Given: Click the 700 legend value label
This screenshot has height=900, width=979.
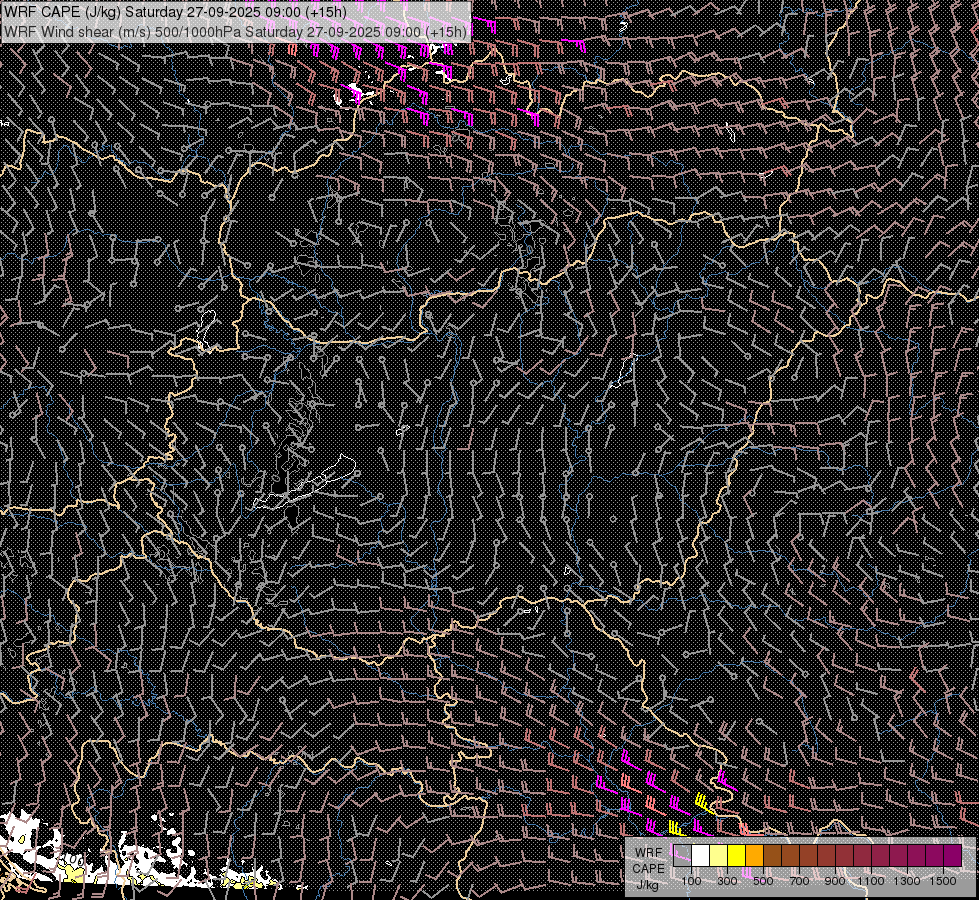Looking at the screenshot, I should pyautogui.click(x=799, y=881).
